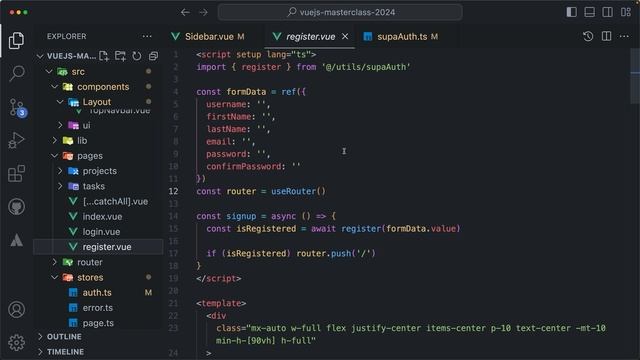Open the Explorer view in activity bar
This screenshot has height=360, width=640.
[x=16, y=40]
